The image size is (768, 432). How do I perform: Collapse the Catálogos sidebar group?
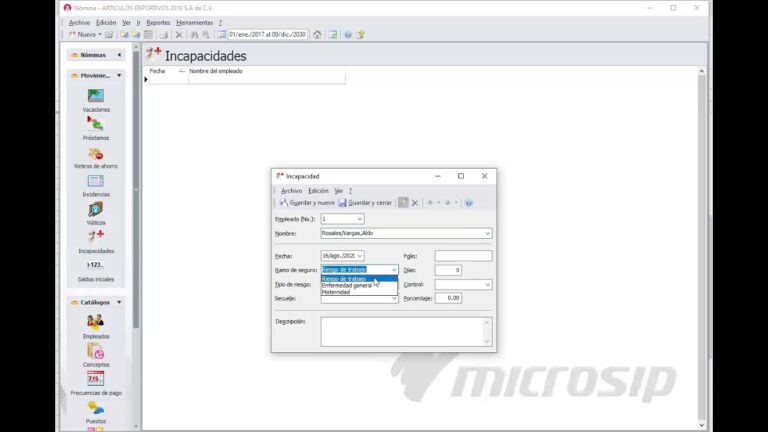119,302
